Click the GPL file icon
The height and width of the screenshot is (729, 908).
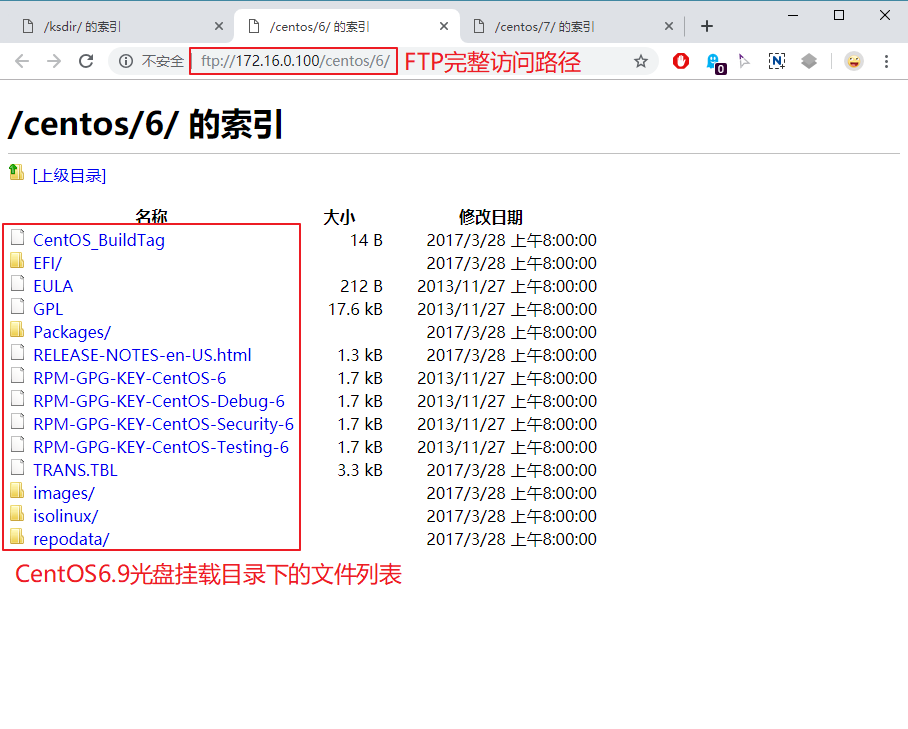(17, 306)
